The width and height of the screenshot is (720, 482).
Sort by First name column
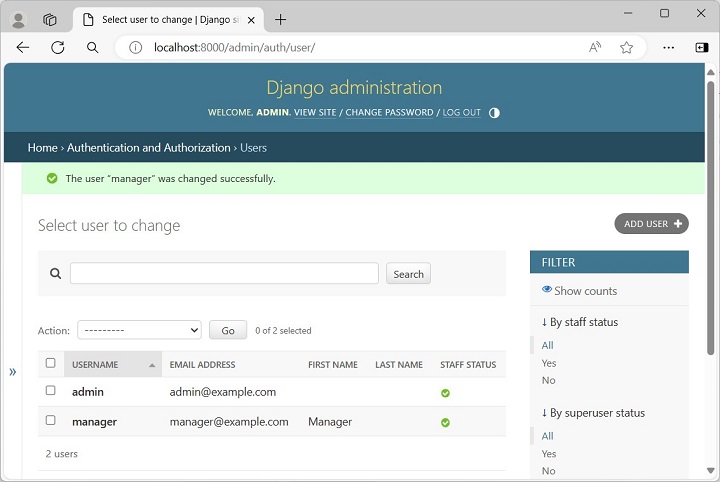332,364
